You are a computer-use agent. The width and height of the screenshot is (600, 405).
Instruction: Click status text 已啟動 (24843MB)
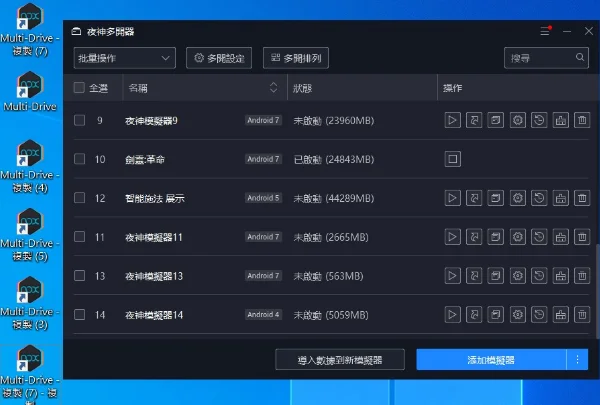pyautogui.click(x=334, y=159)
